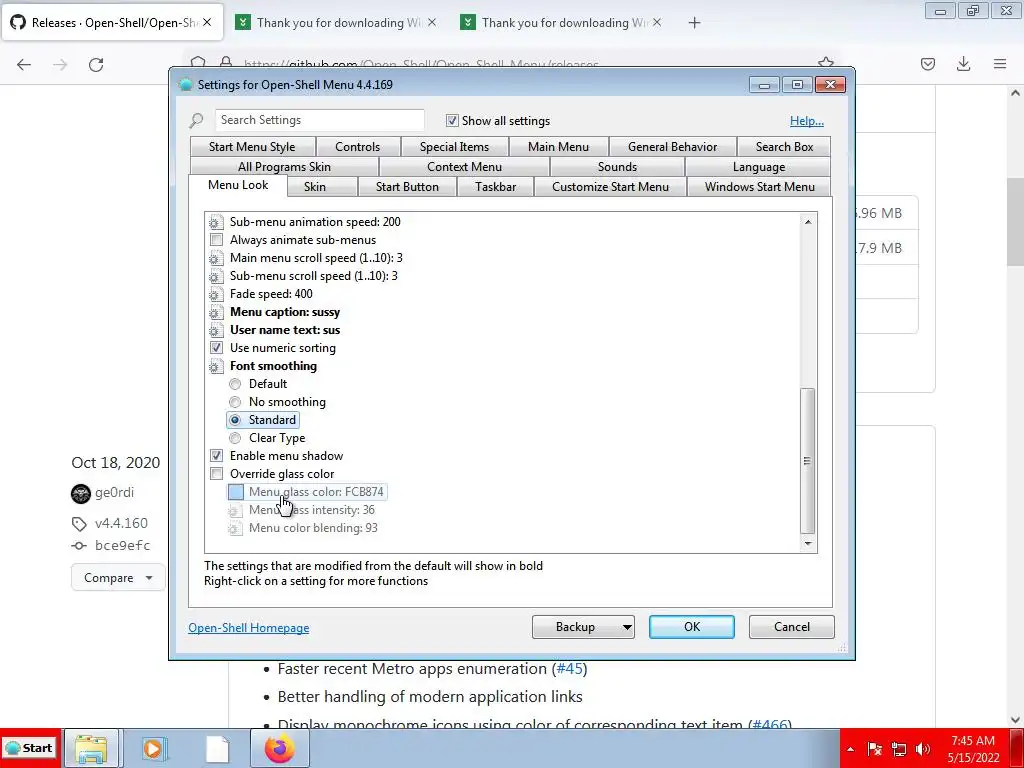The image size is (1024, 768).
Task: Select Default font smoothing radio
Action: coord(235,384)
